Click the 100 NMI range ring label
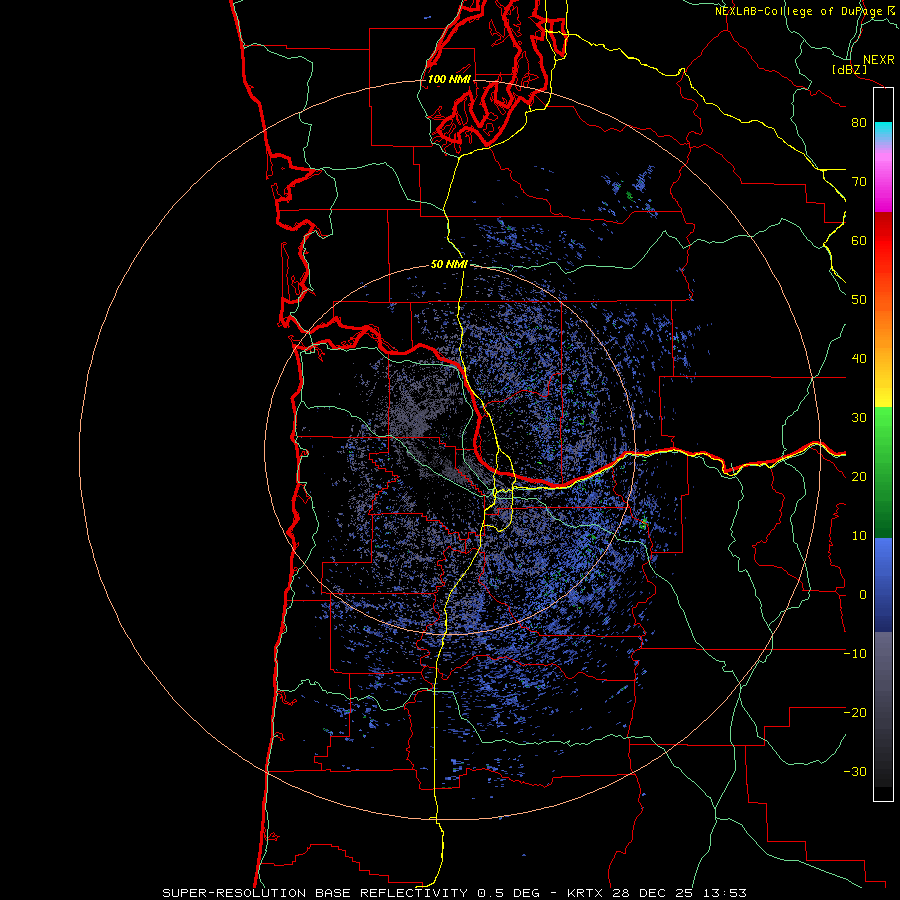 coord(449,79)
